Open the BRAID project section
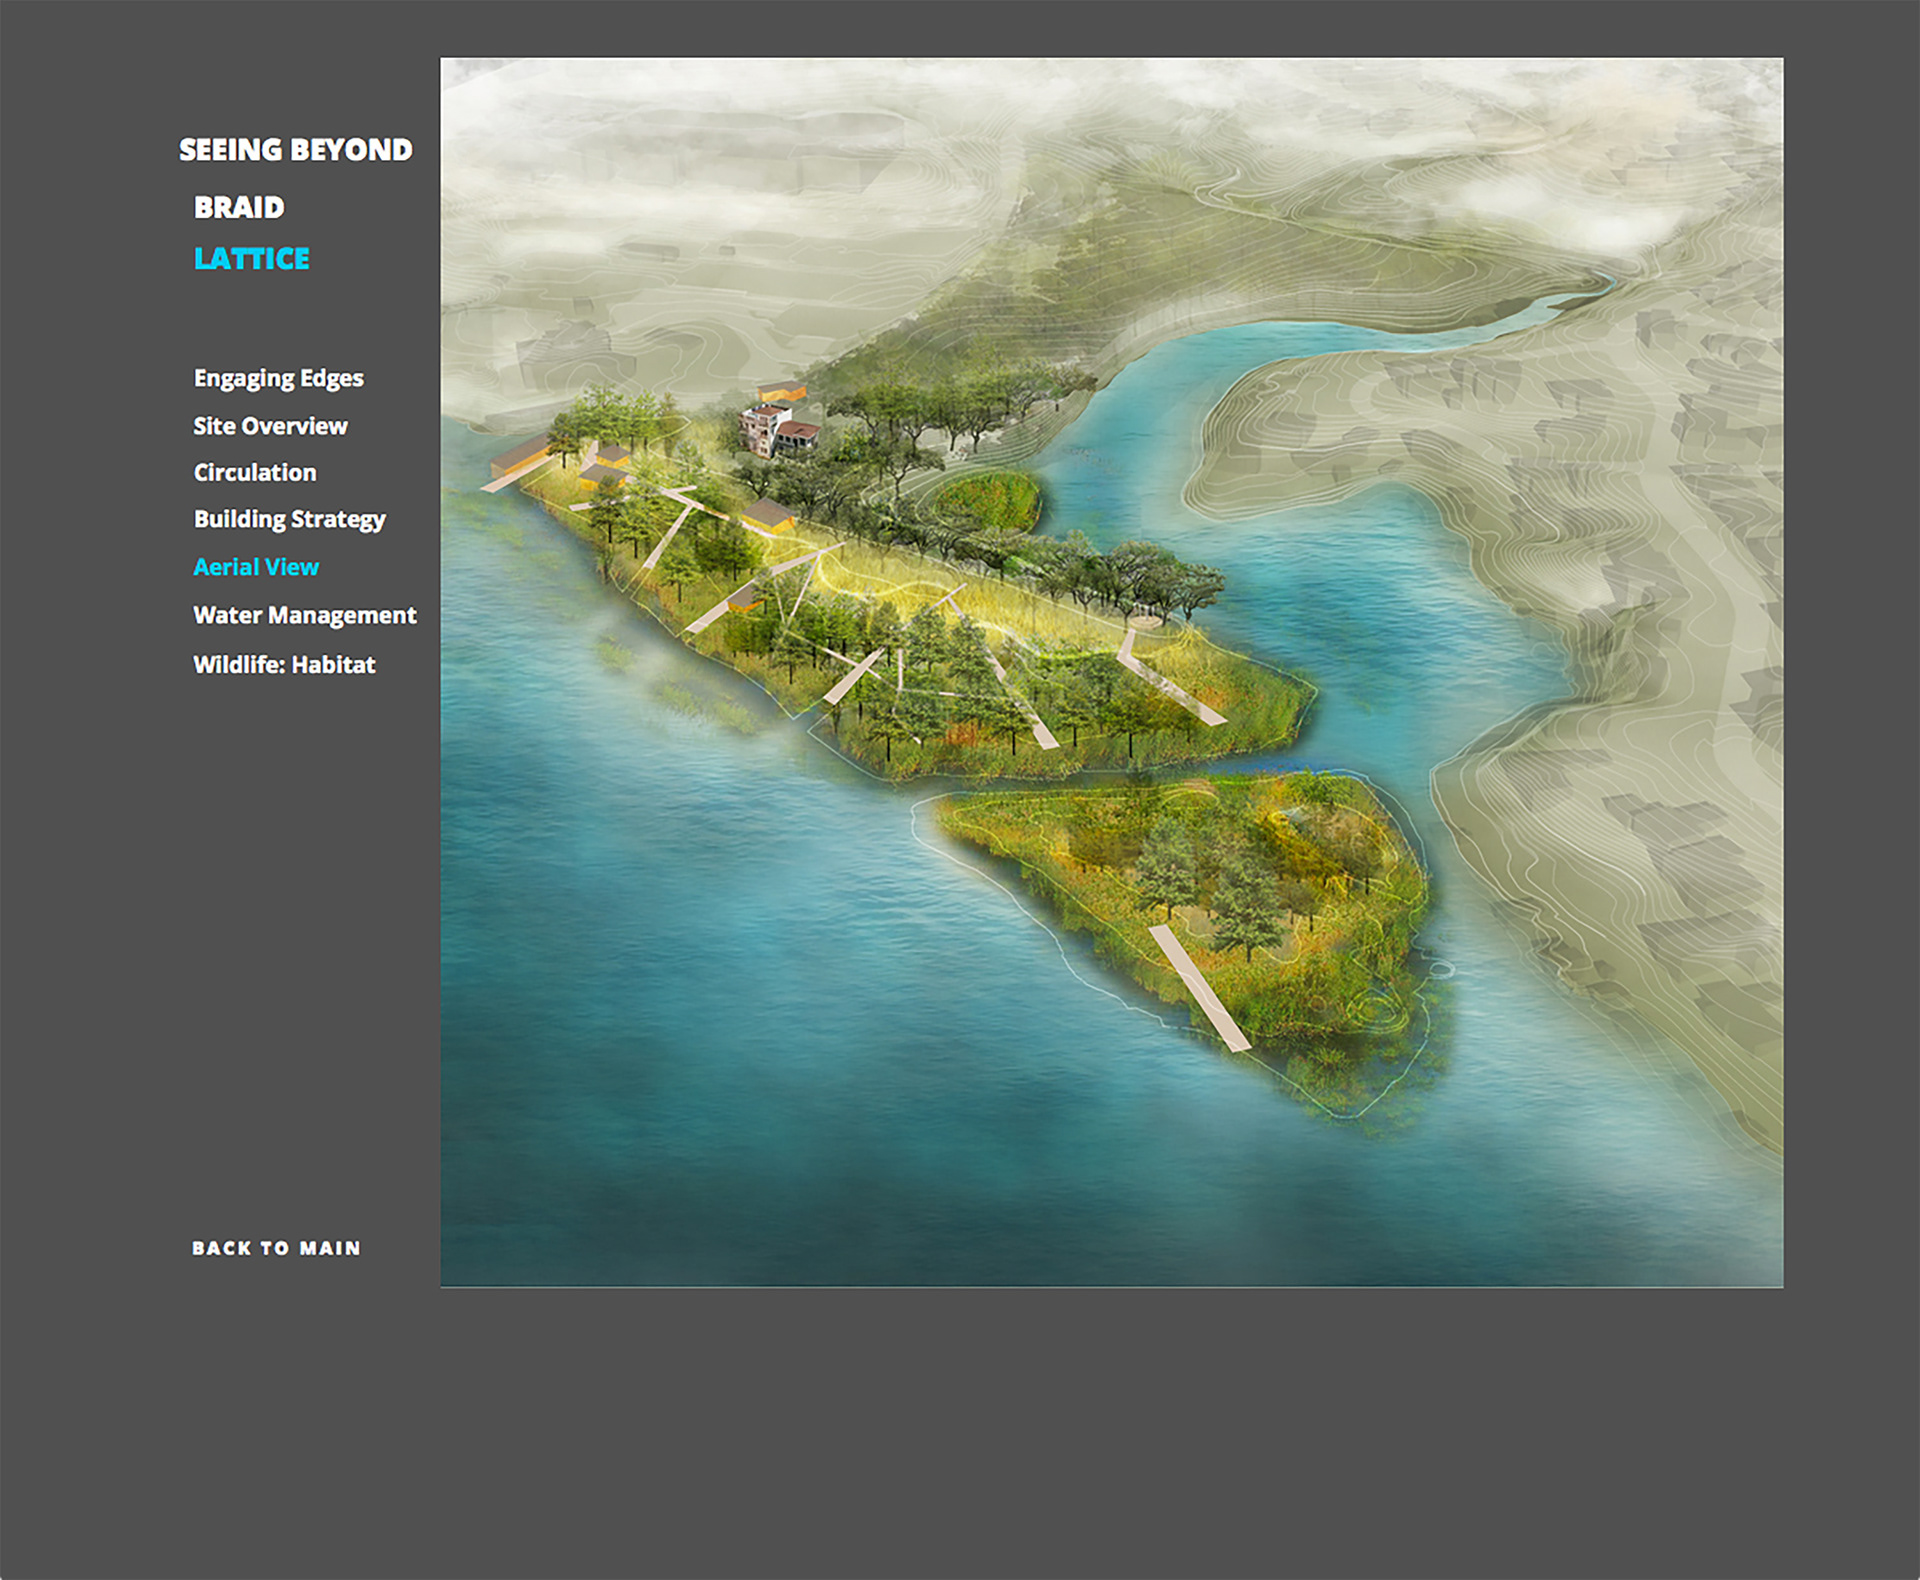Viewport: 1920px width, 1580px height. 239,207
